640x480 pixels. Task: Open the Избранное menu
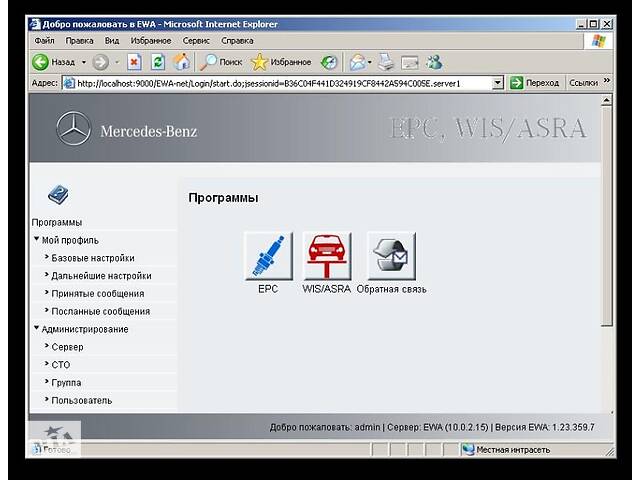click(x=151, y=41)
